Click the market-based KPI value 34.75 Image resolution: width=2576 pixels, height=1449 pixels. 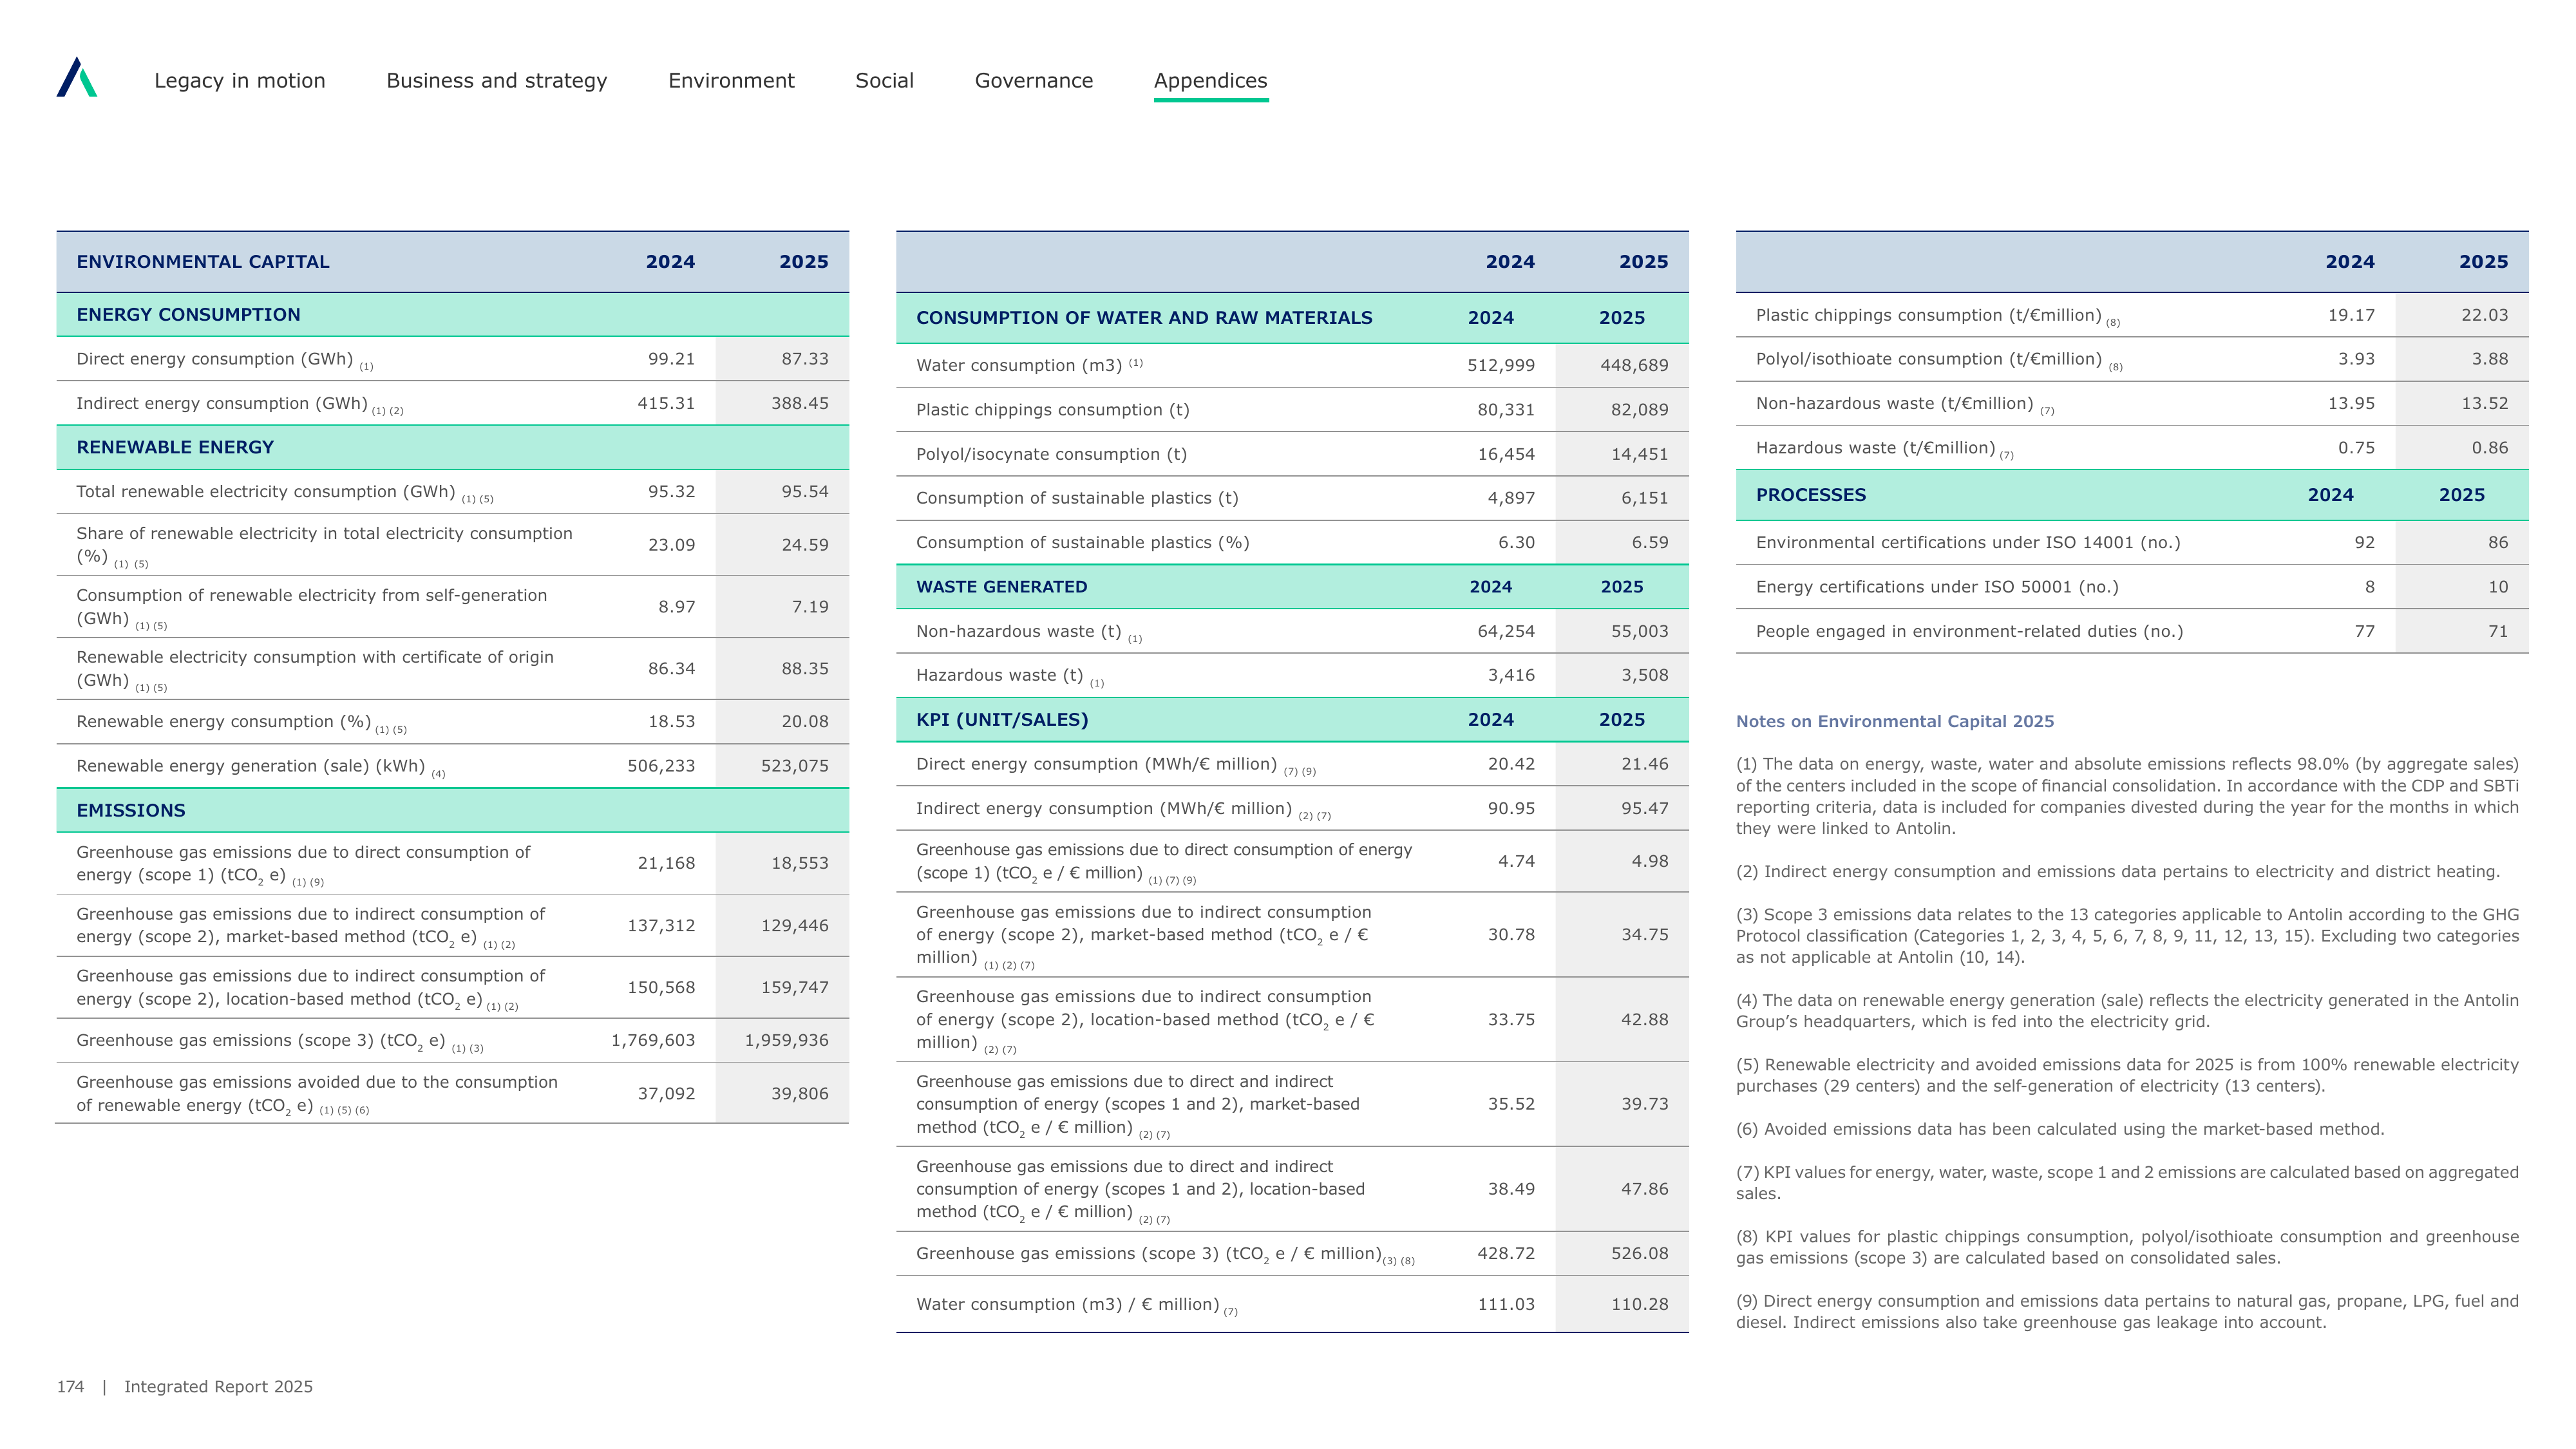(x=1644, y=934)
